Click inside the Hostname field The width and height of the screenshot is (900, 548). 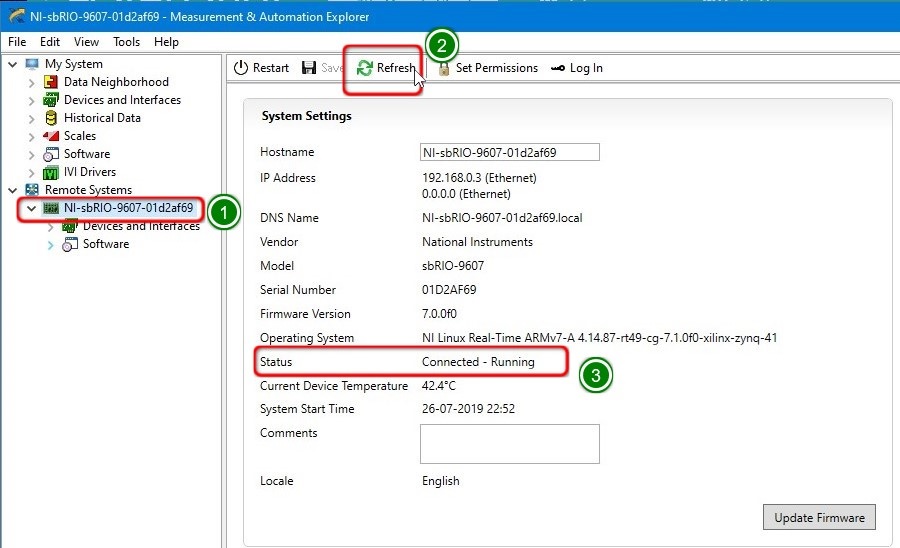(510, 152)
